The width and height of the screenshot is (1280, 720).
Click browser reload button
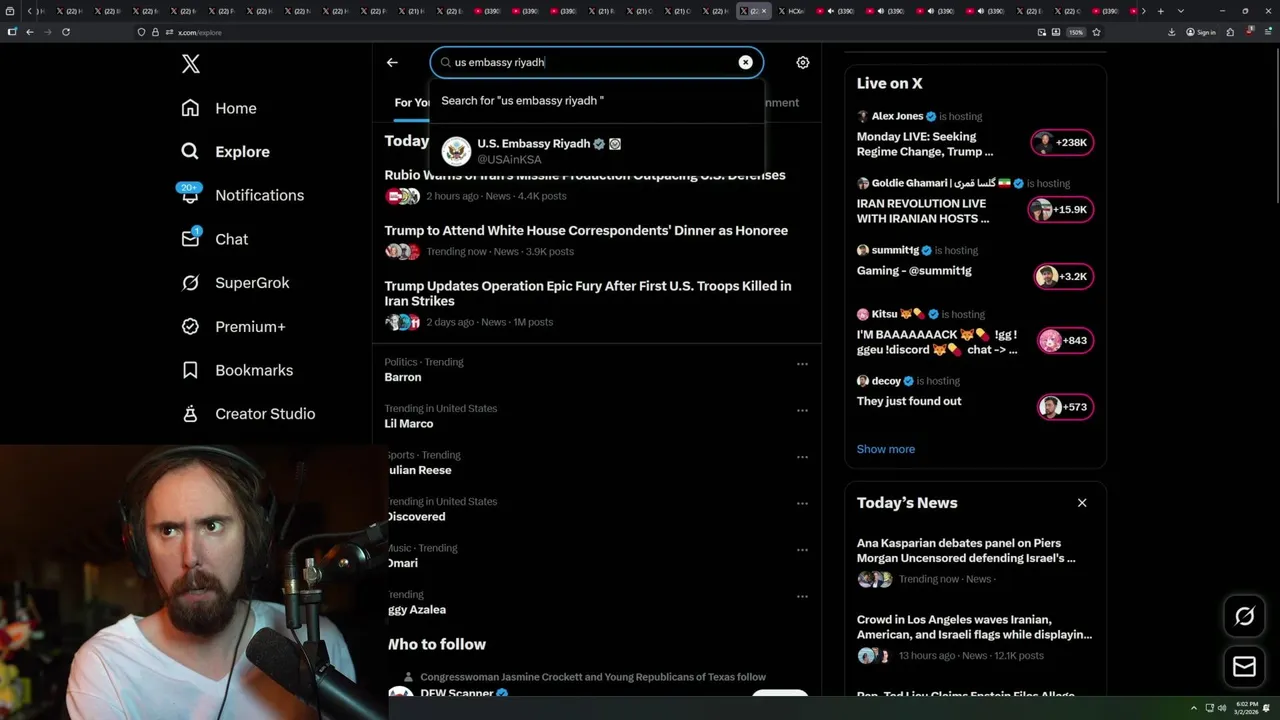coord(66,32)
